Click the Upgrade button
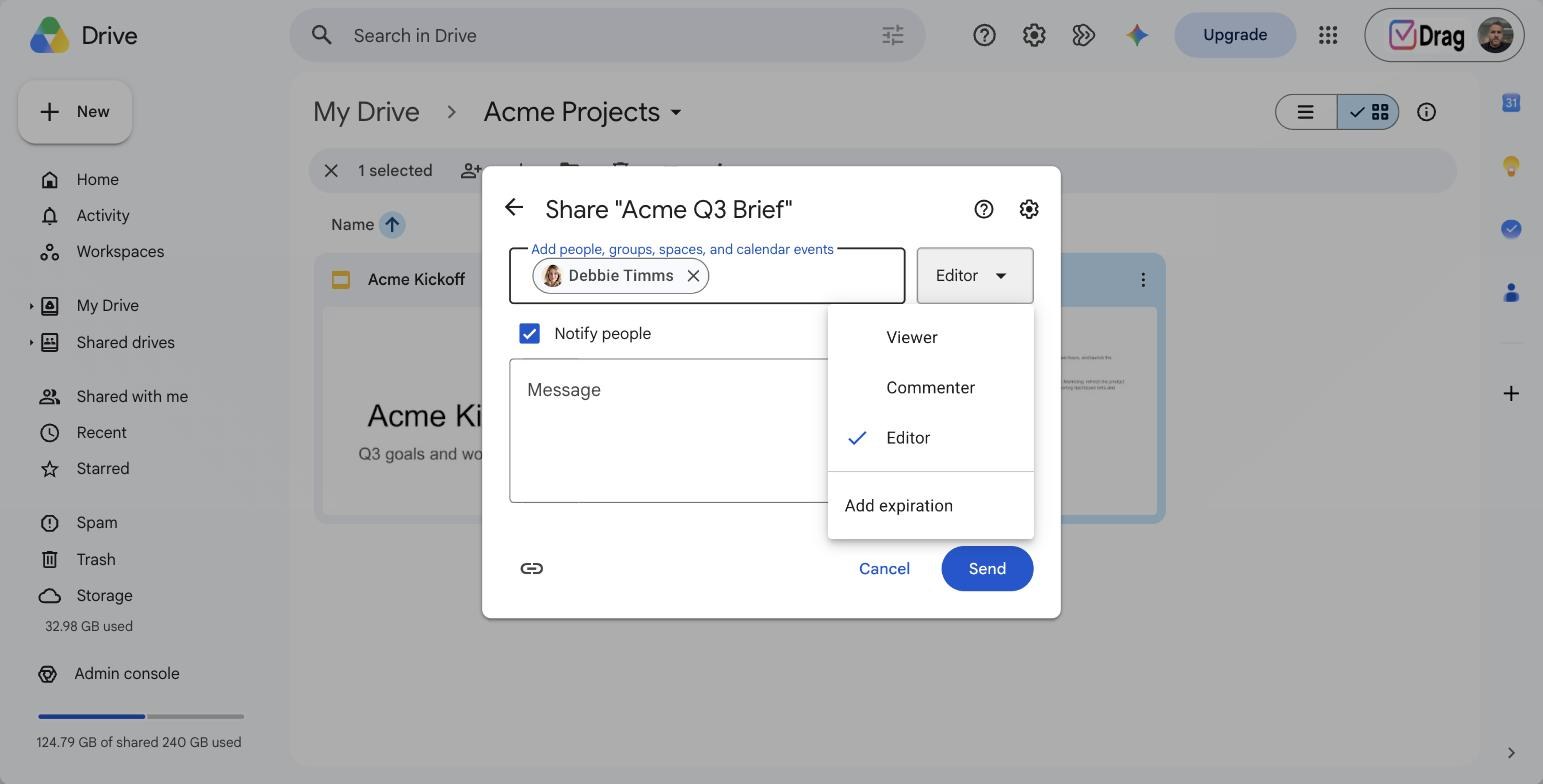 pos(1235,35)
